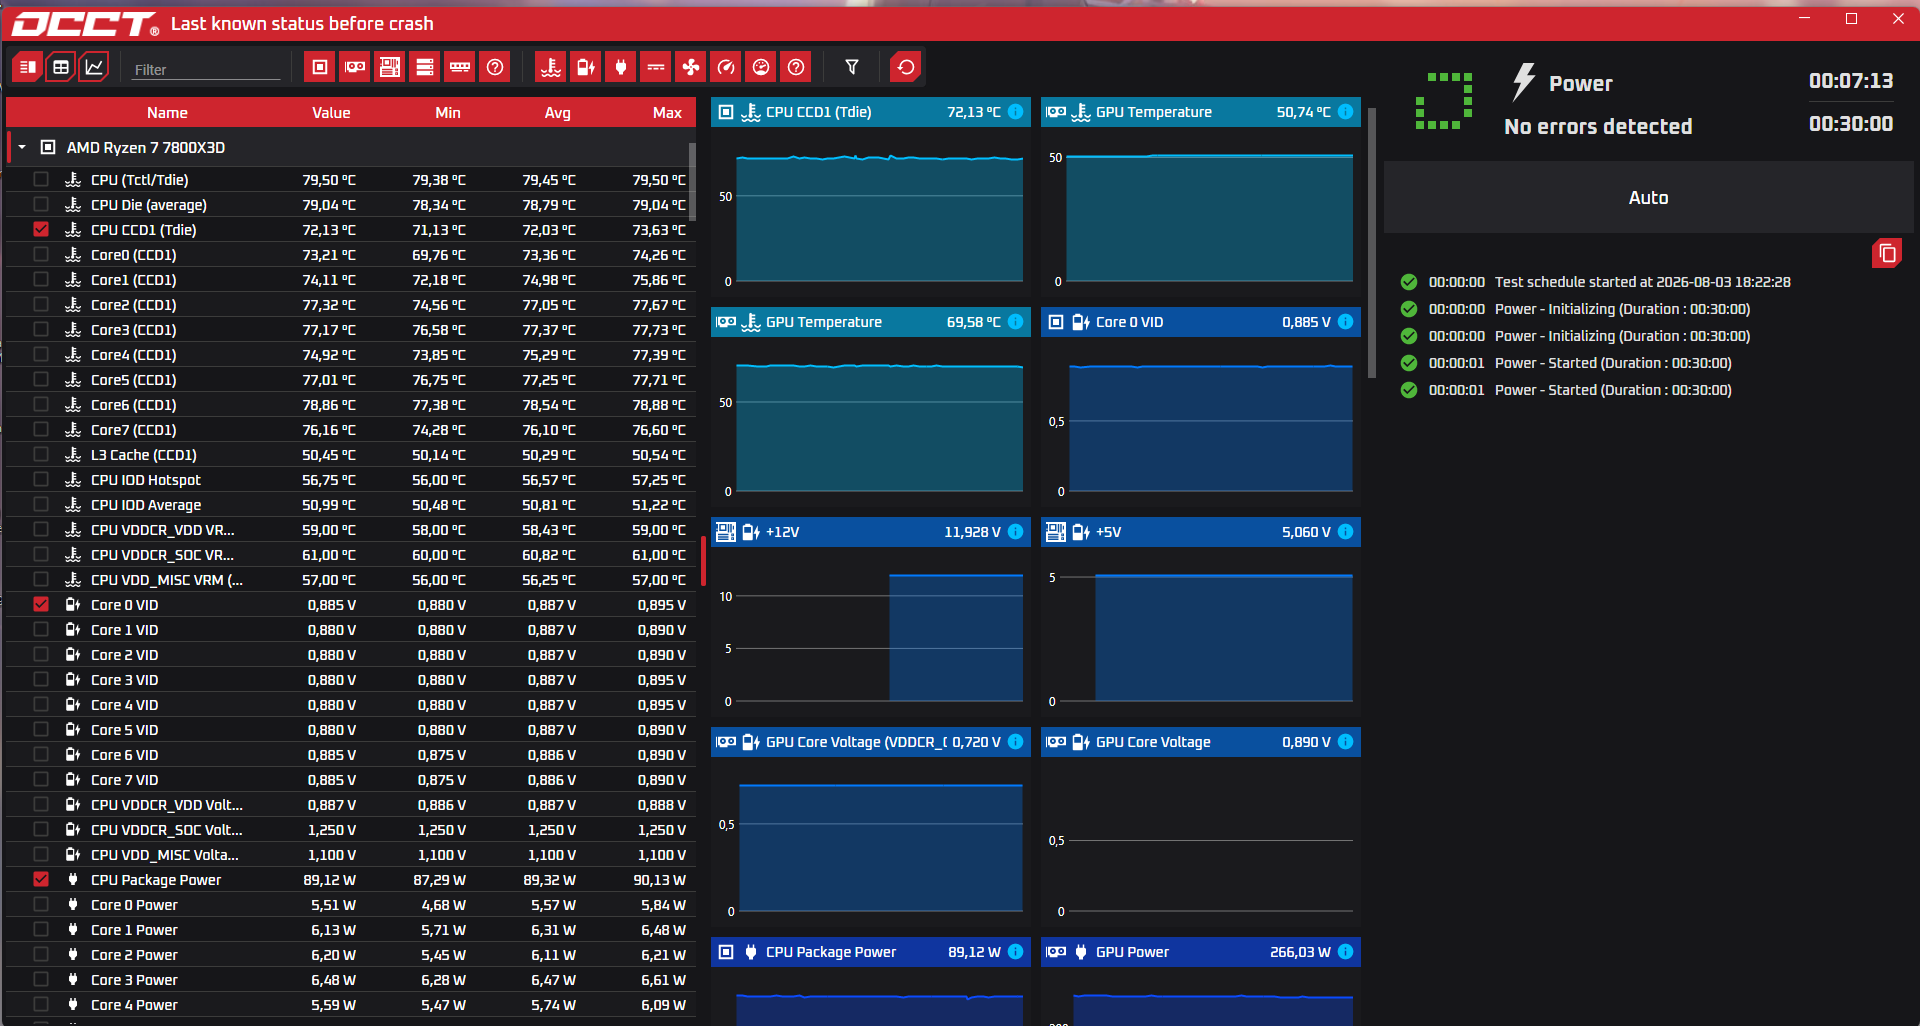Switch to combined table and graph view
1920x1026 pixels.
point(27,67)
